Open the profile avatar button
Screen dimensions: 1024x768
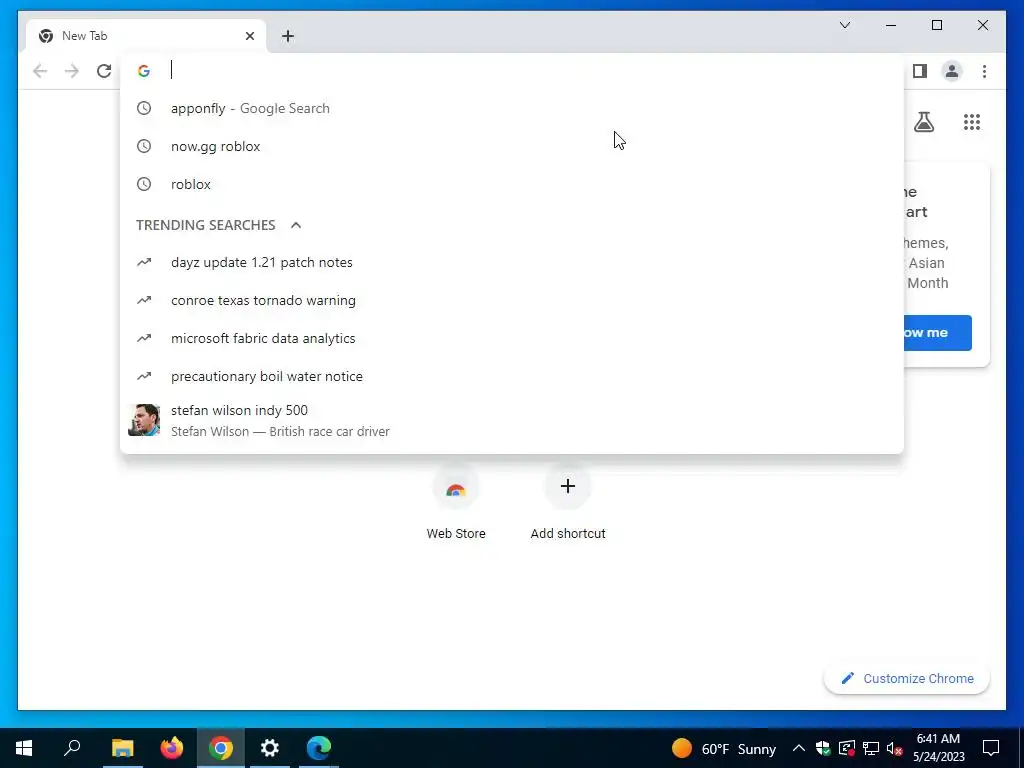(x=952, y=71)
